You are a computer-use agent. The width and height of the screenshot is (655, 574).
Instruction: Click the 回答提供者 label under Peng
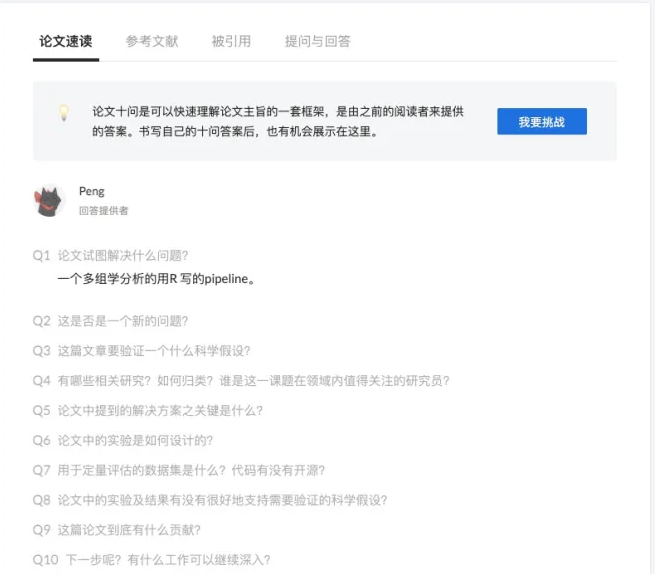coord(103,211)
